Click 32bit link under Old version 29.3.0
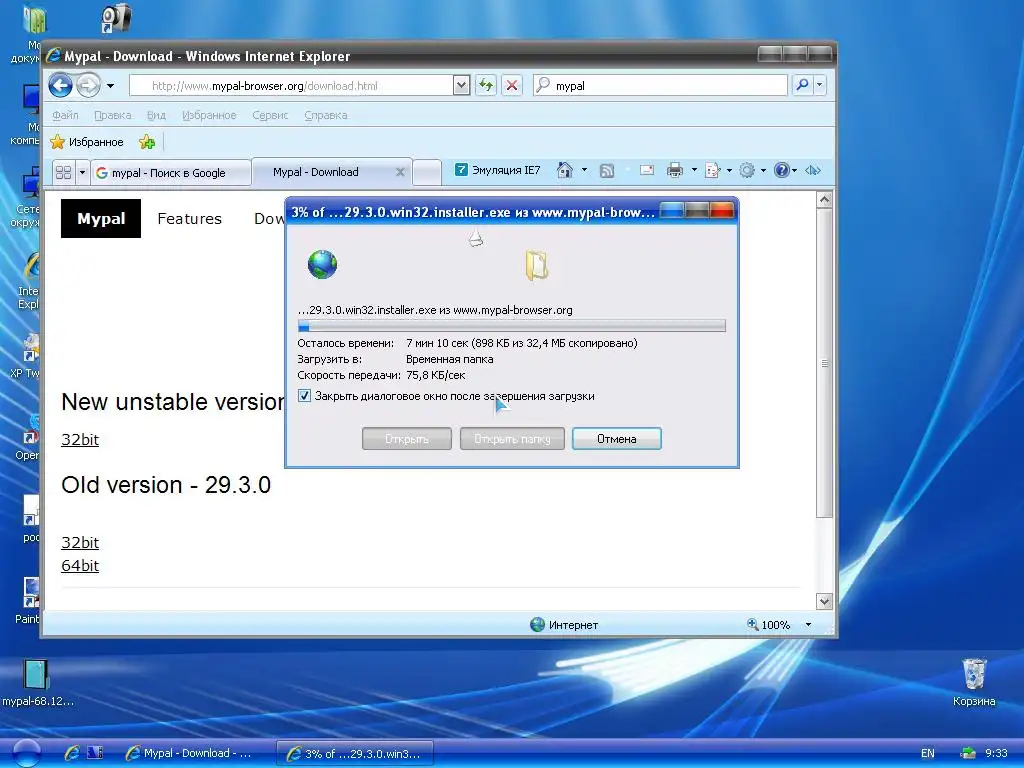The width and height of the screenshot is (1024, 768). coord(80,543)
